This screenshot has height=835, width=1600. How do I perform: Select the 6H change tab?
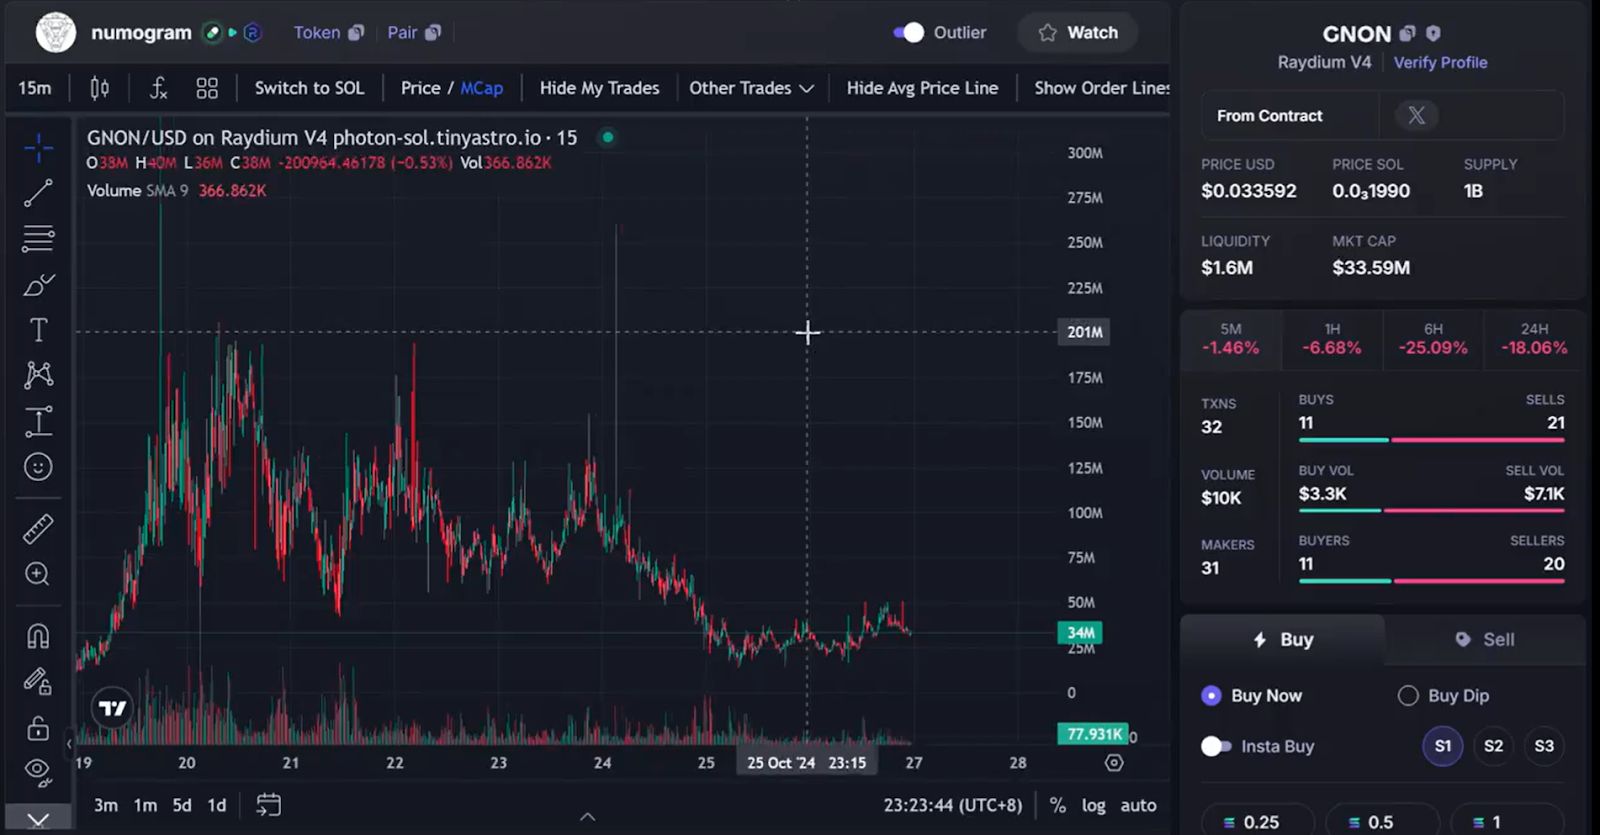[x=1433, y=339]
